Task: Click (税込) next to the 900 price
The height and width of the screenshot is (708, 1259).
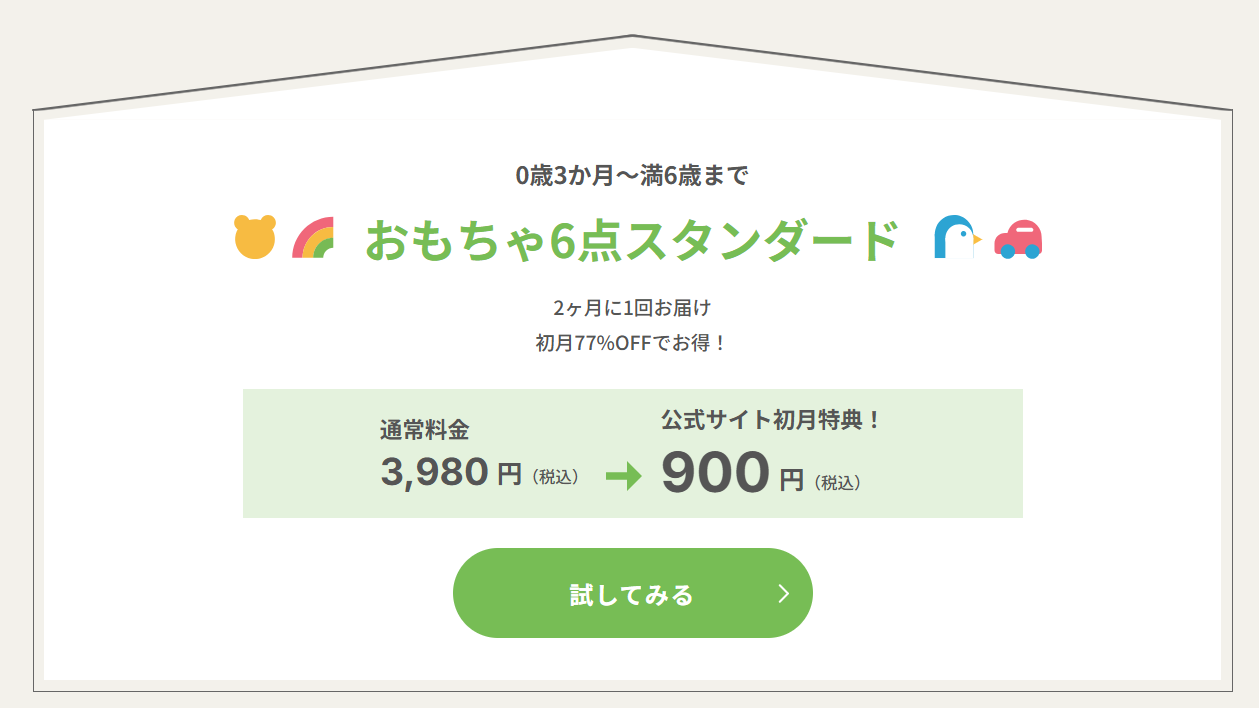Action: point(838,482)
